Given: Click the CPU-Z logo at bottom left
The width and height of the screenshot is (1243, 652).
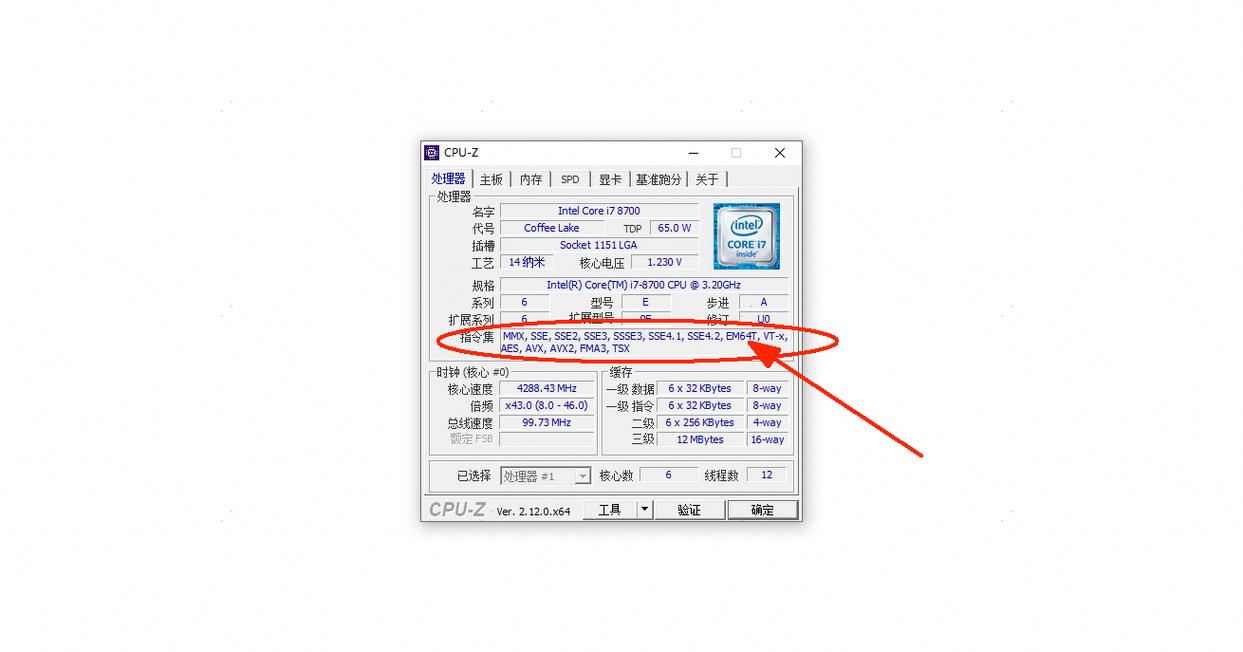Looking at the screenshot, I should pyautogui.click(x=457, y=510).
